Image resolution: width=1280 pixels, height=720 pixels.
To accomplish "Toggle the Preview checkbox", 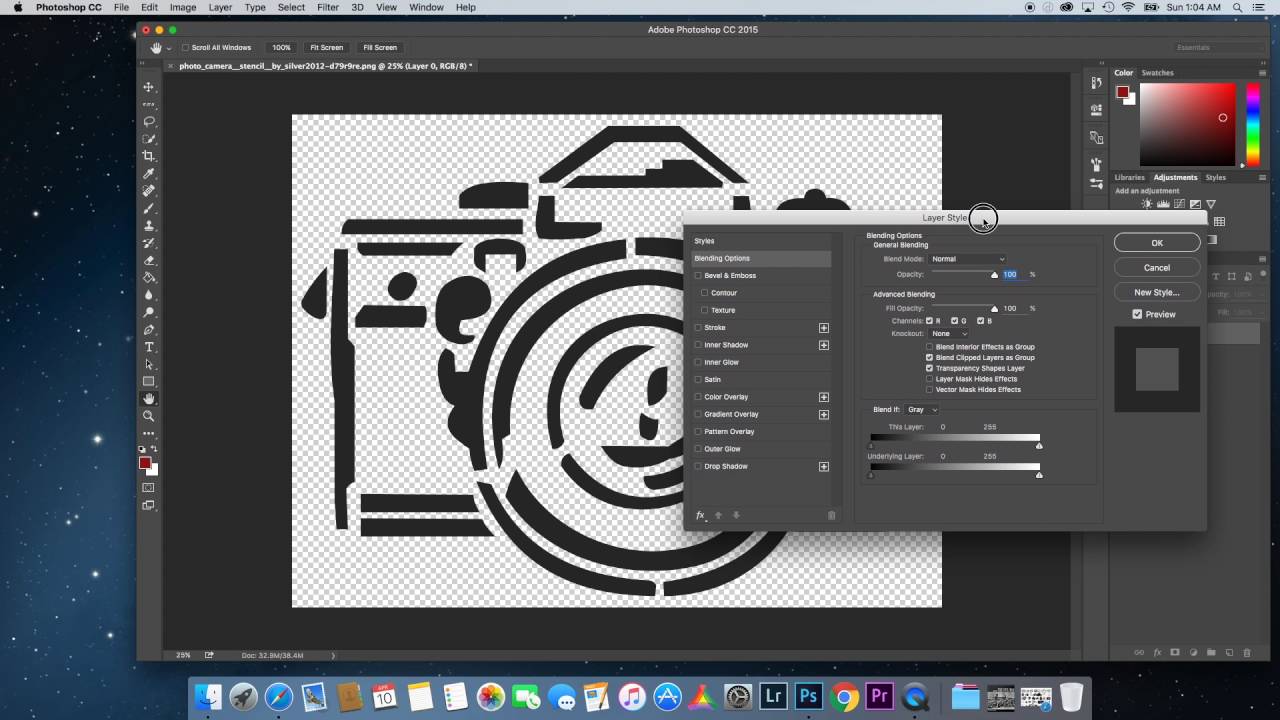I will [x=1137, y=314].
